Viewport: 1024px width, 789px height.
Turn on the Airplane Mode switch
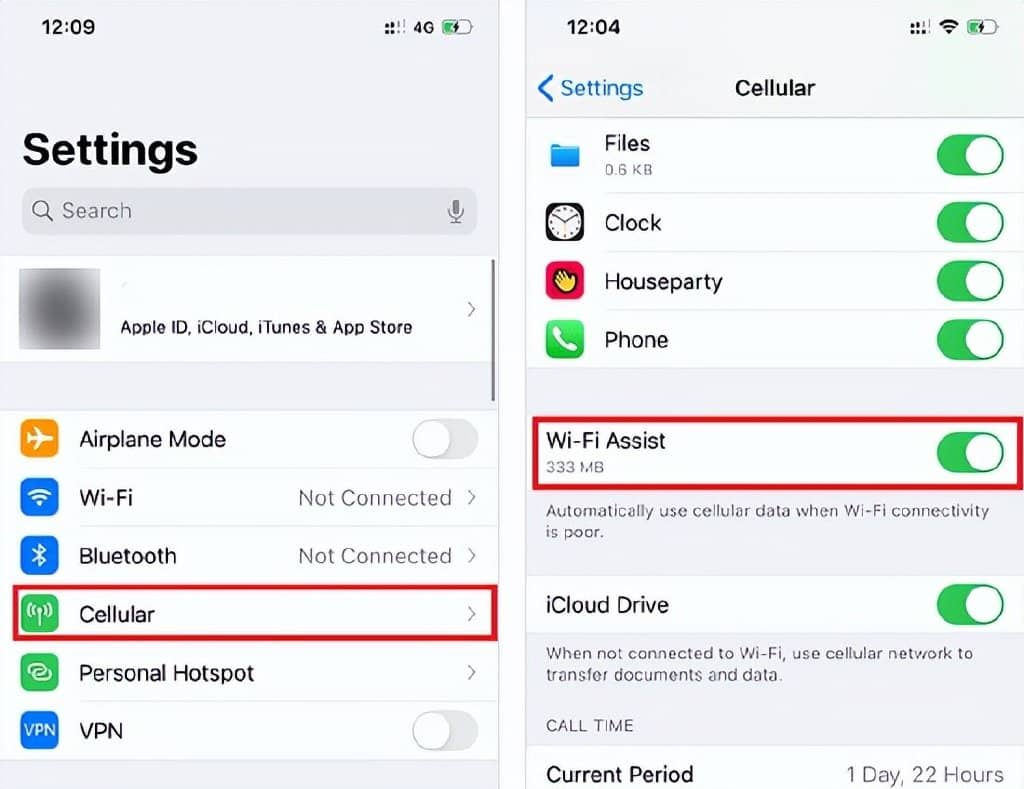tap(445, 439)
